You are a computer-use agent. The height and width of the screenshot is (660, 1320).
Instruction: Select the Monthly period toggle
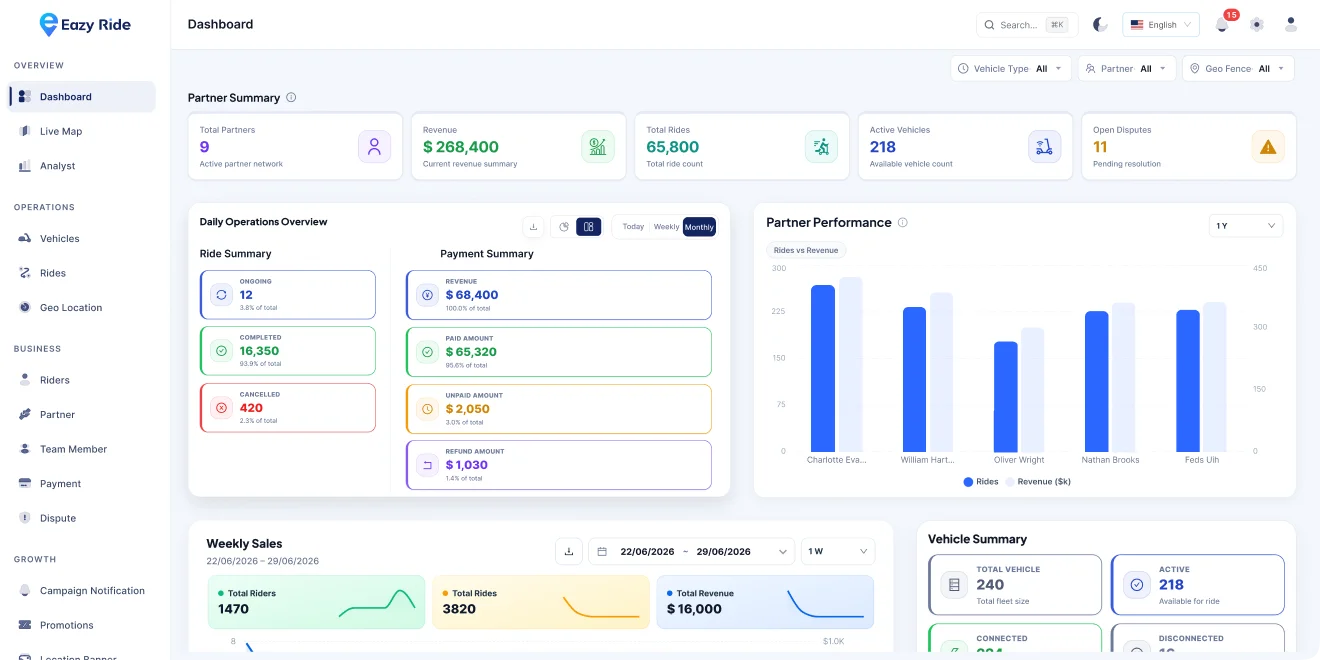tap(699, 227)
